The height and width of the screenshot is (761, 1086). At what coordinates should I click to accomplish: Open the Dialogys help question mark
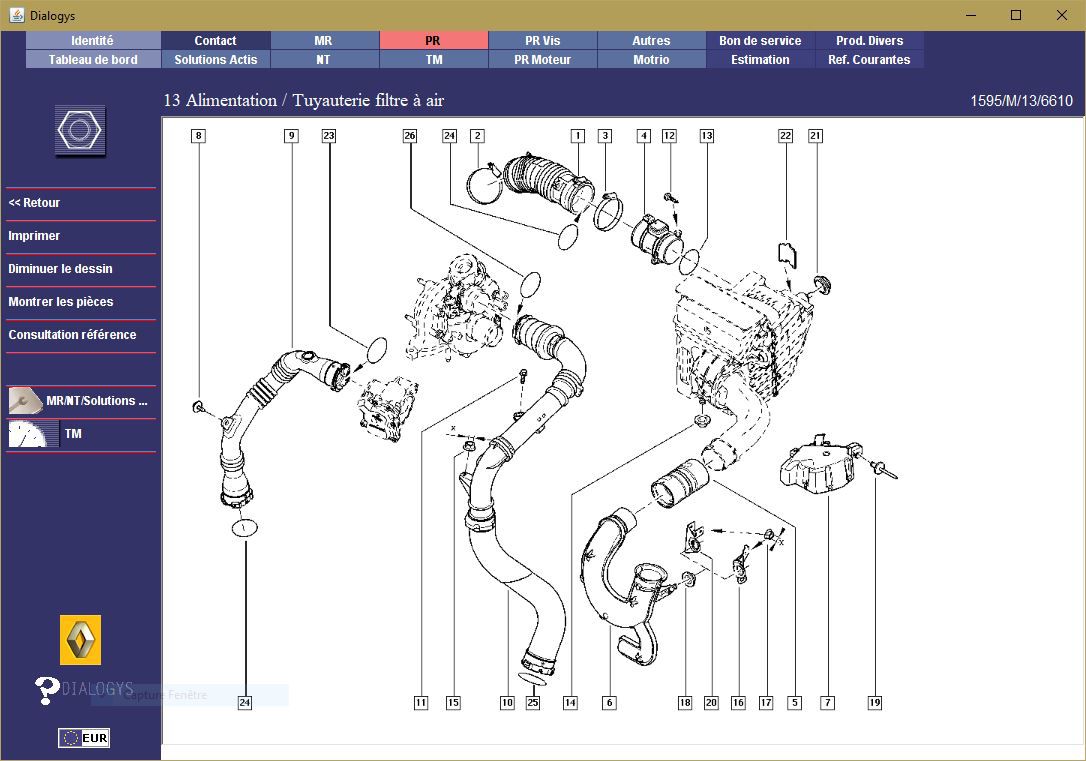tap(47, 690)
